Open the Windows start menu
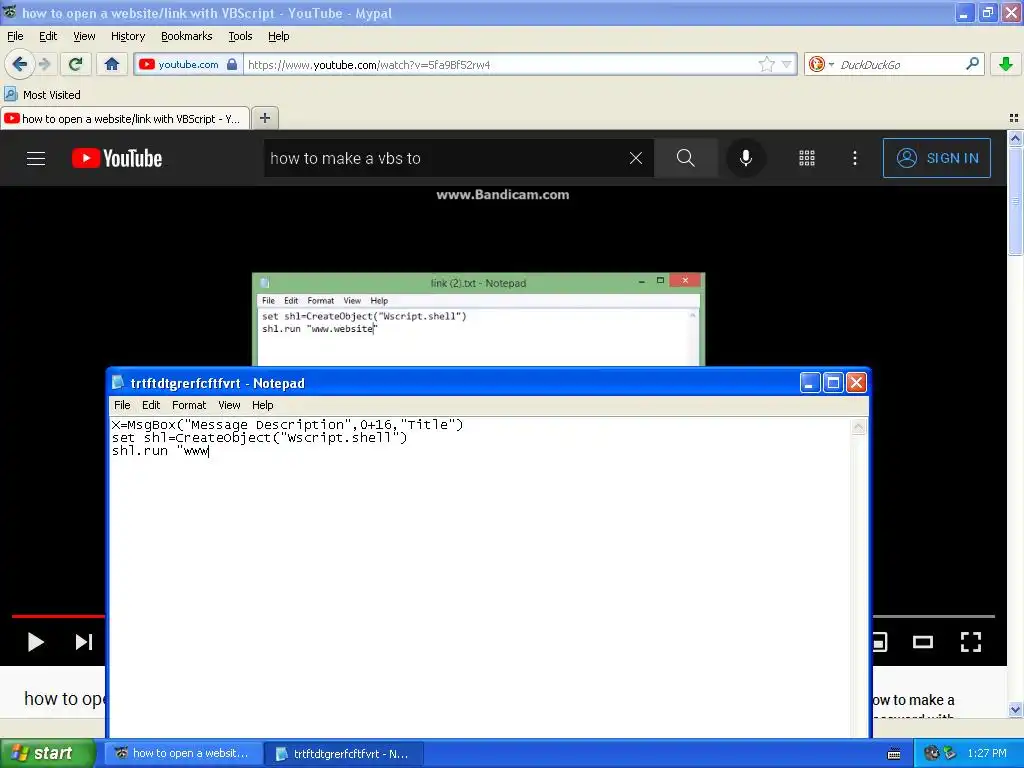The width and height of the screenshot is (1024, 768). (47, 753)
